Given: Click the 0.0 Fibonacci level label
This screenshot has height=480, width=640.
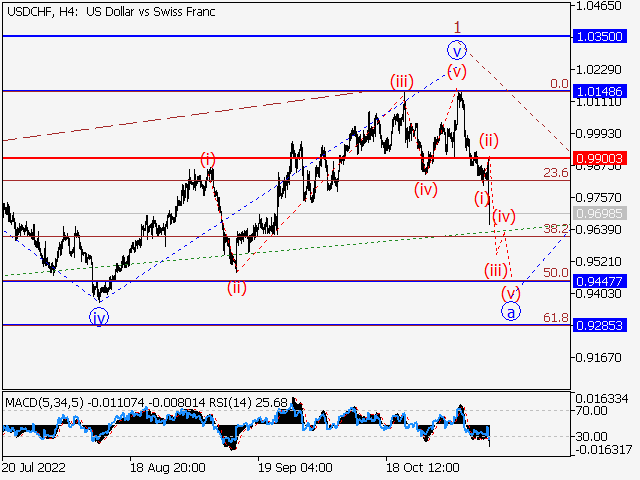Looking at the screenshot, I should pyautogui.click(x=559, y=83).
